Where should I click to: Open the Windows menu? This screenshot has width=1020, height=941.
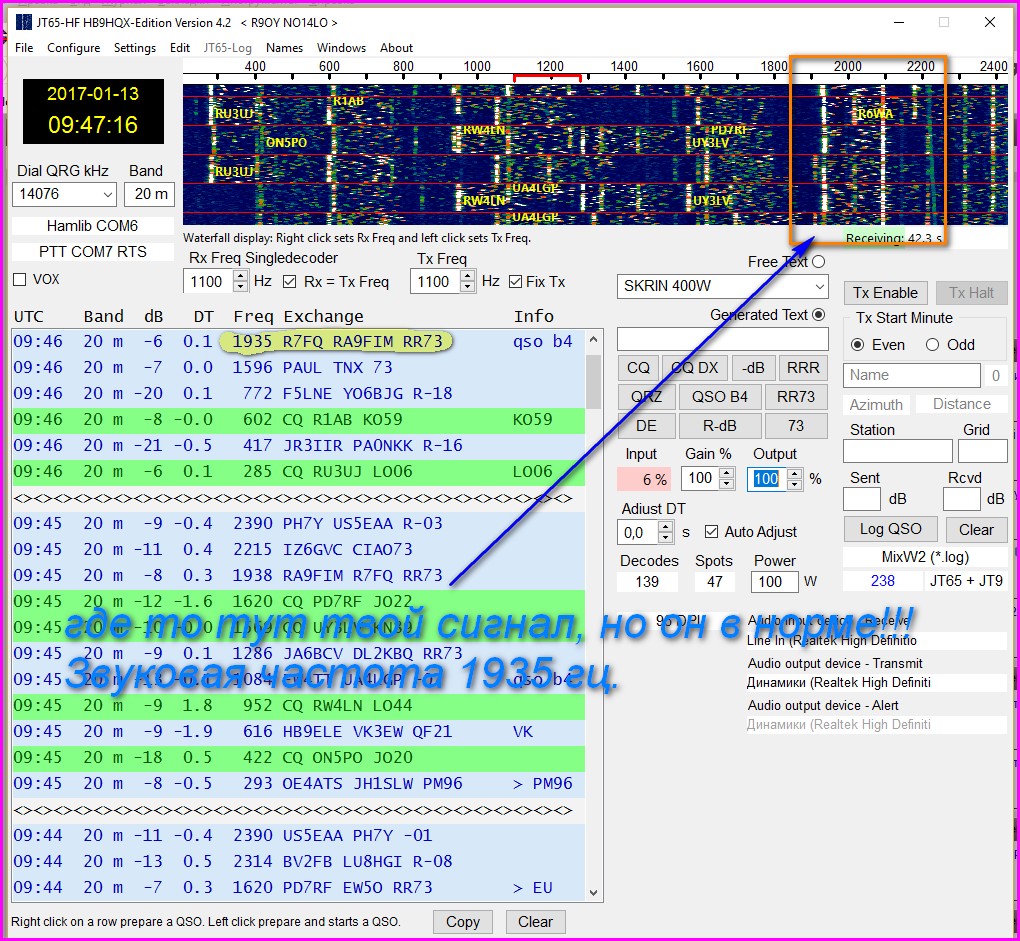point(341,48)
